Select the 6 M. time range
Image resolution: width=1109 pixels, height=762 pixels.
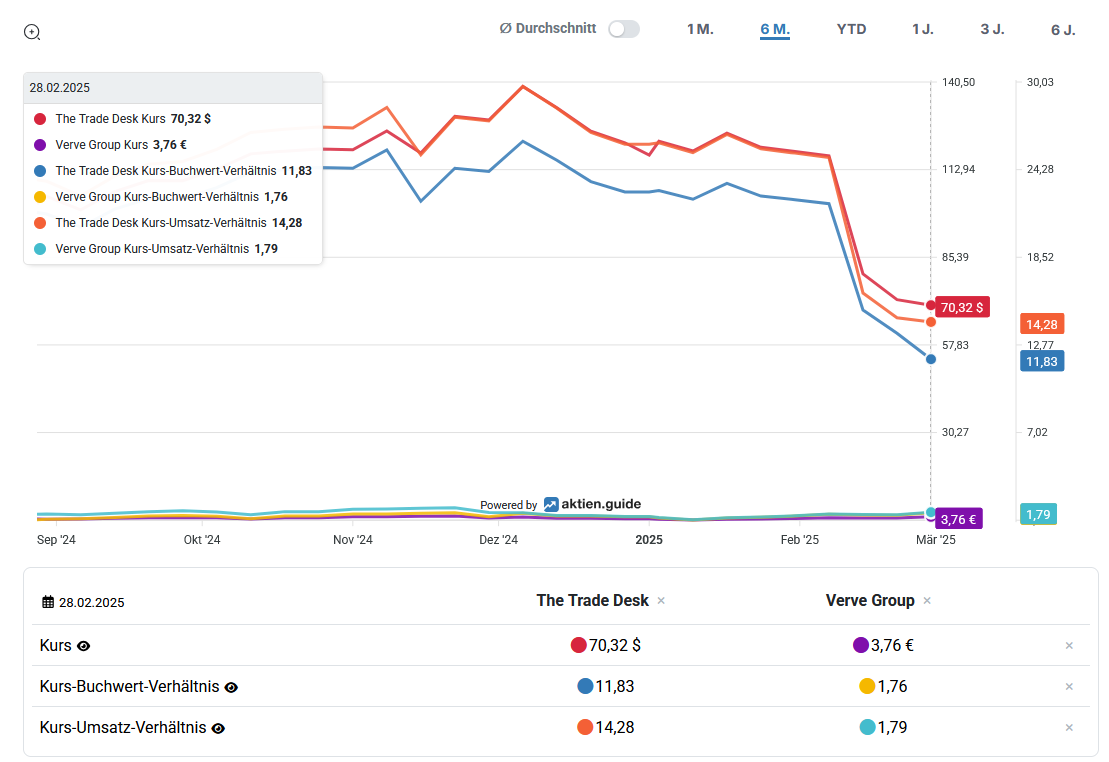[x=775, y=30]
